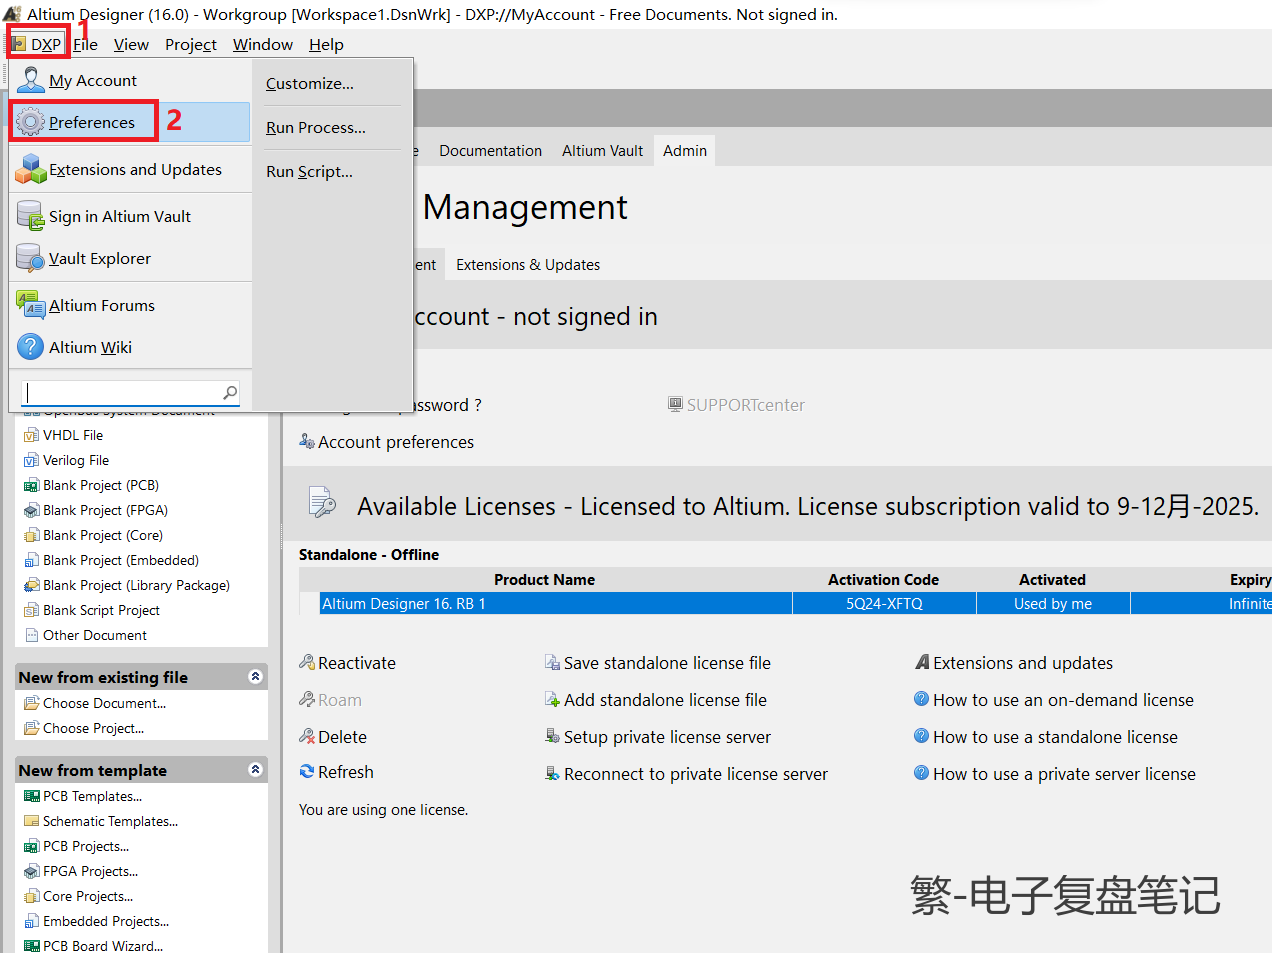1272x953 pixels.
Task: Click My Account user icon
Action: tap(31, 80)
